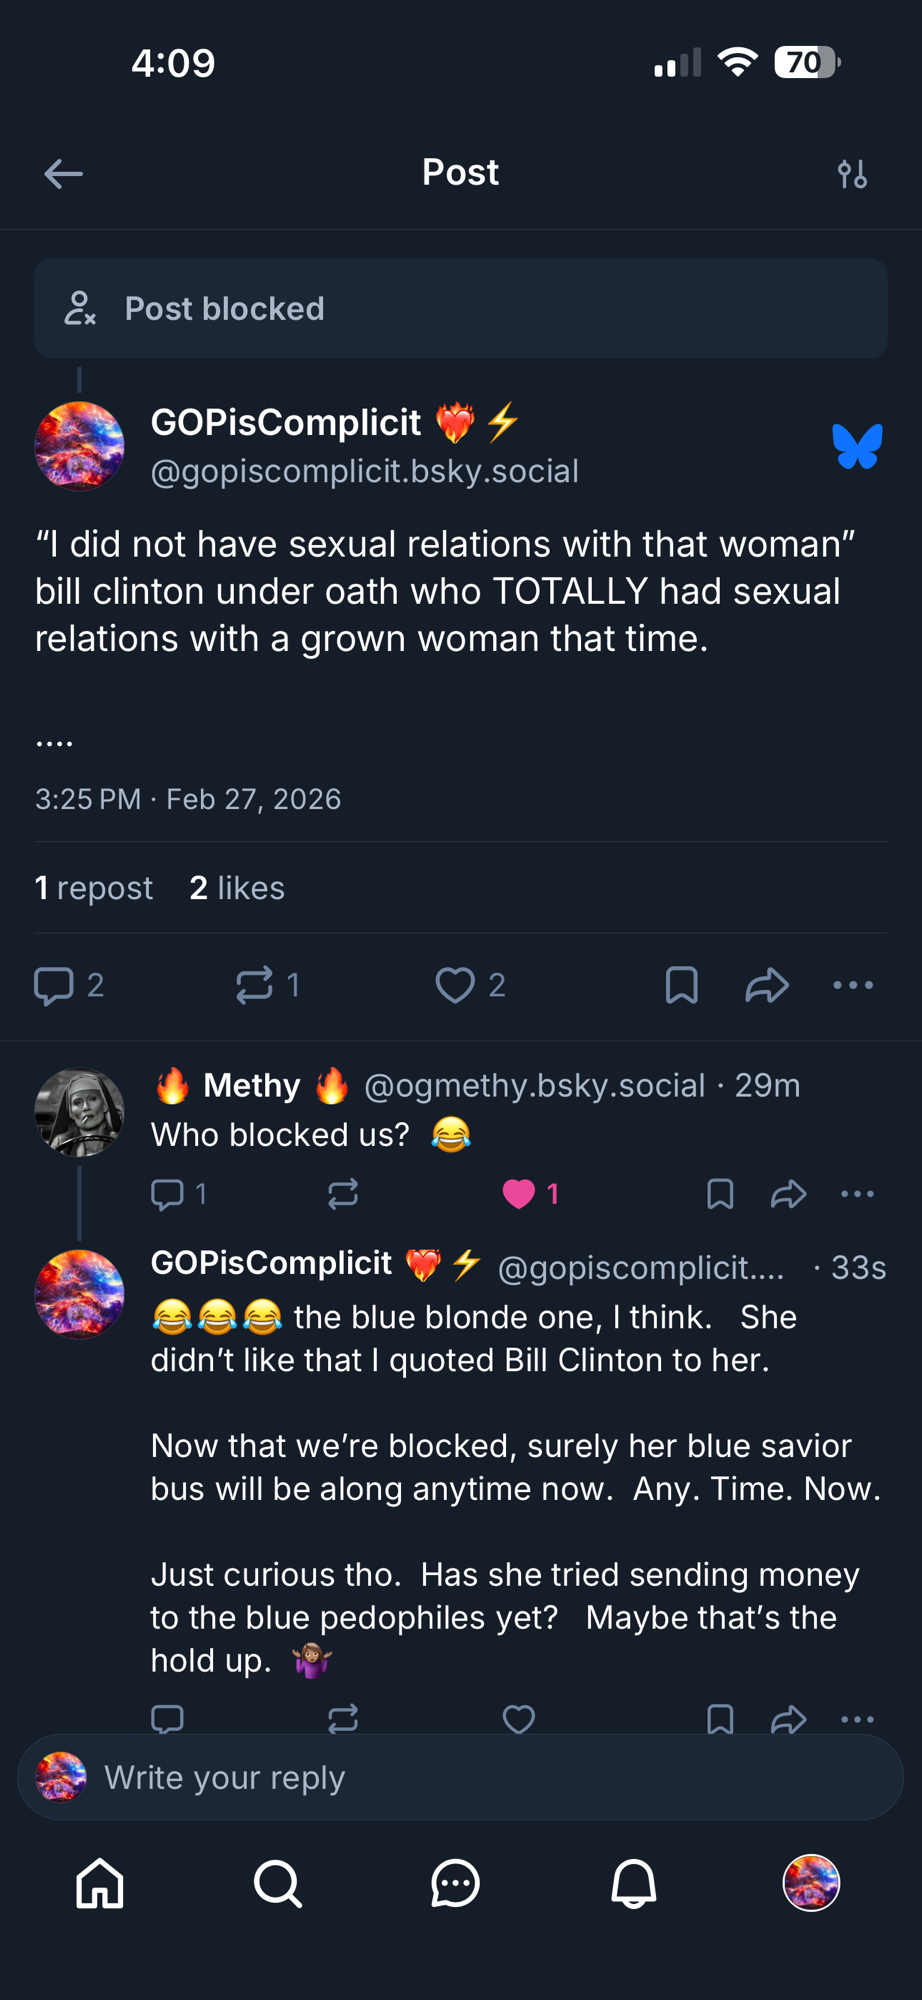Bookmark the main post
Viewport: 922px width, 2000px height.
click(681, 985)
